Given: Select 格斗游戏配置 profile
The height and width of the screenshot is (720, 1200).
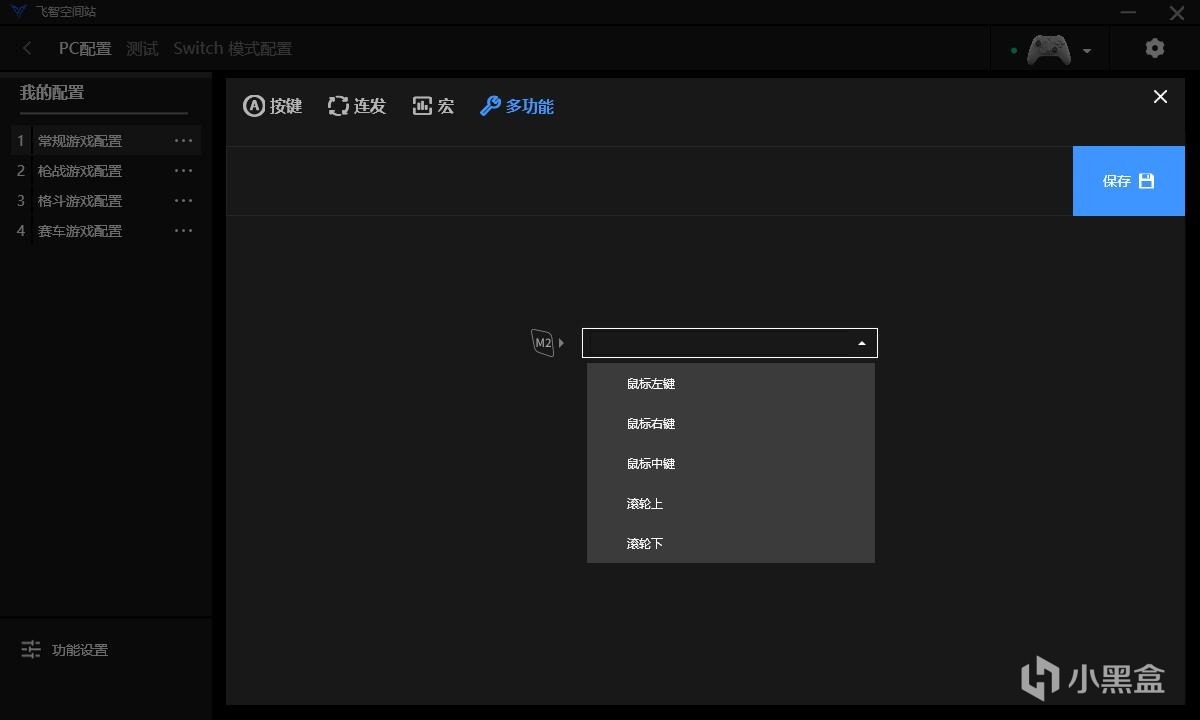Looking at the screenshot, I should click(x=80, y=201).
